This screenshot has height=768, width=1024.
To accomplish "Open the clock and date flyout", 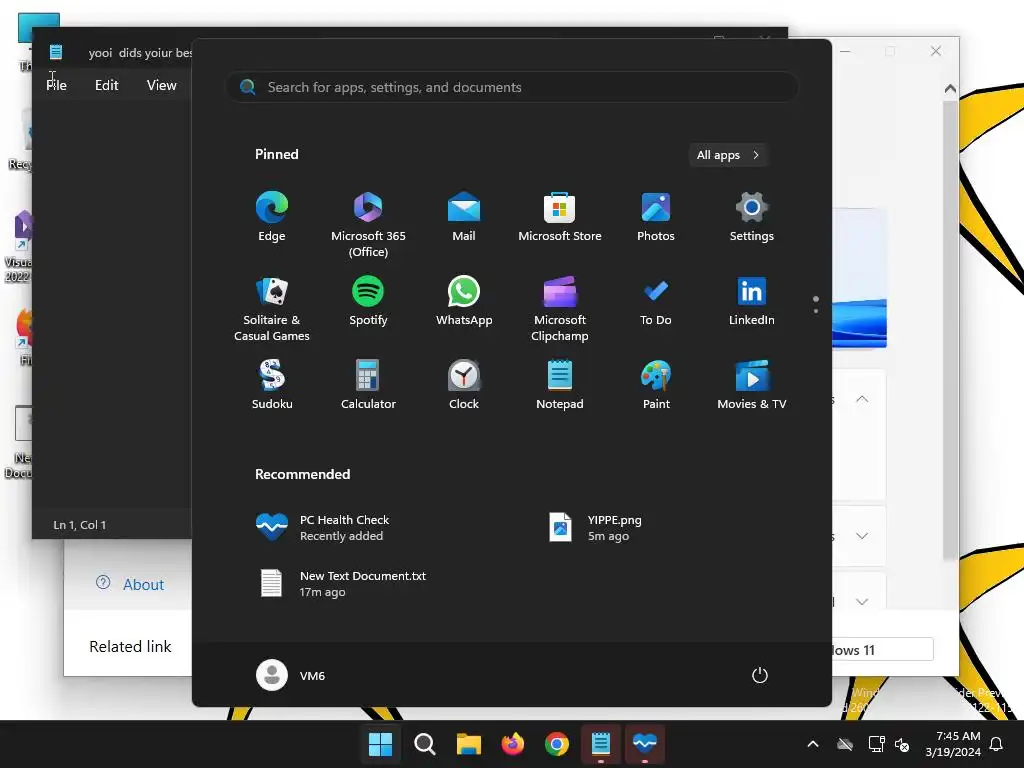I will [x=953, y=744].
